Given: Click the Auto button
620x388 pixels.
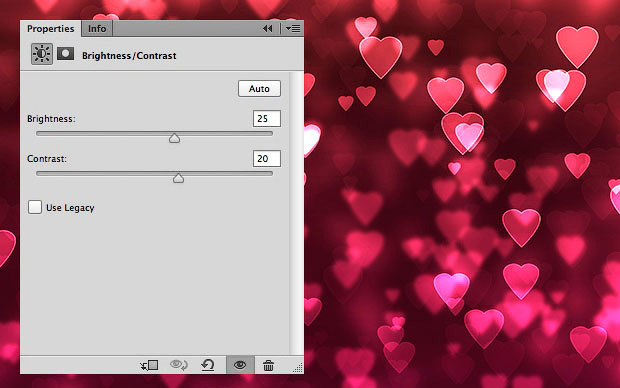Looking at the screenshot, I should coord(259,89).
